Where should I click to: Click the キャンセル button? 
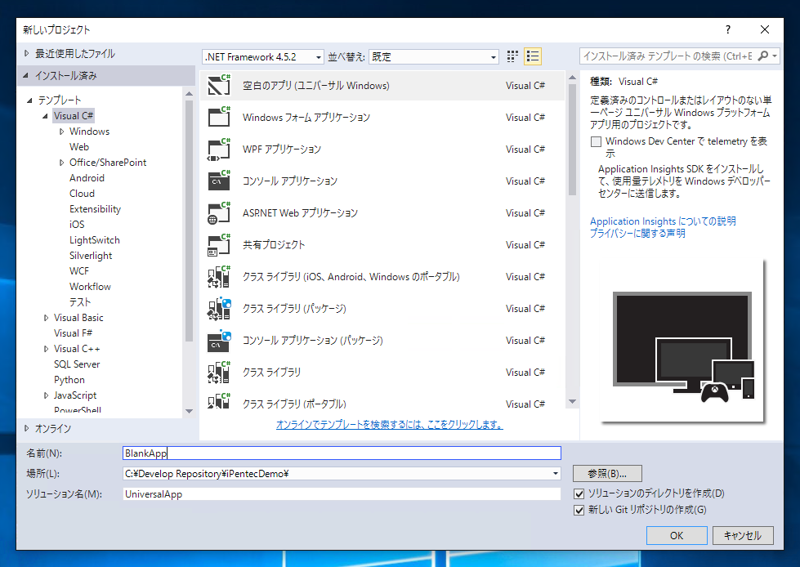[x=743, y=535]
